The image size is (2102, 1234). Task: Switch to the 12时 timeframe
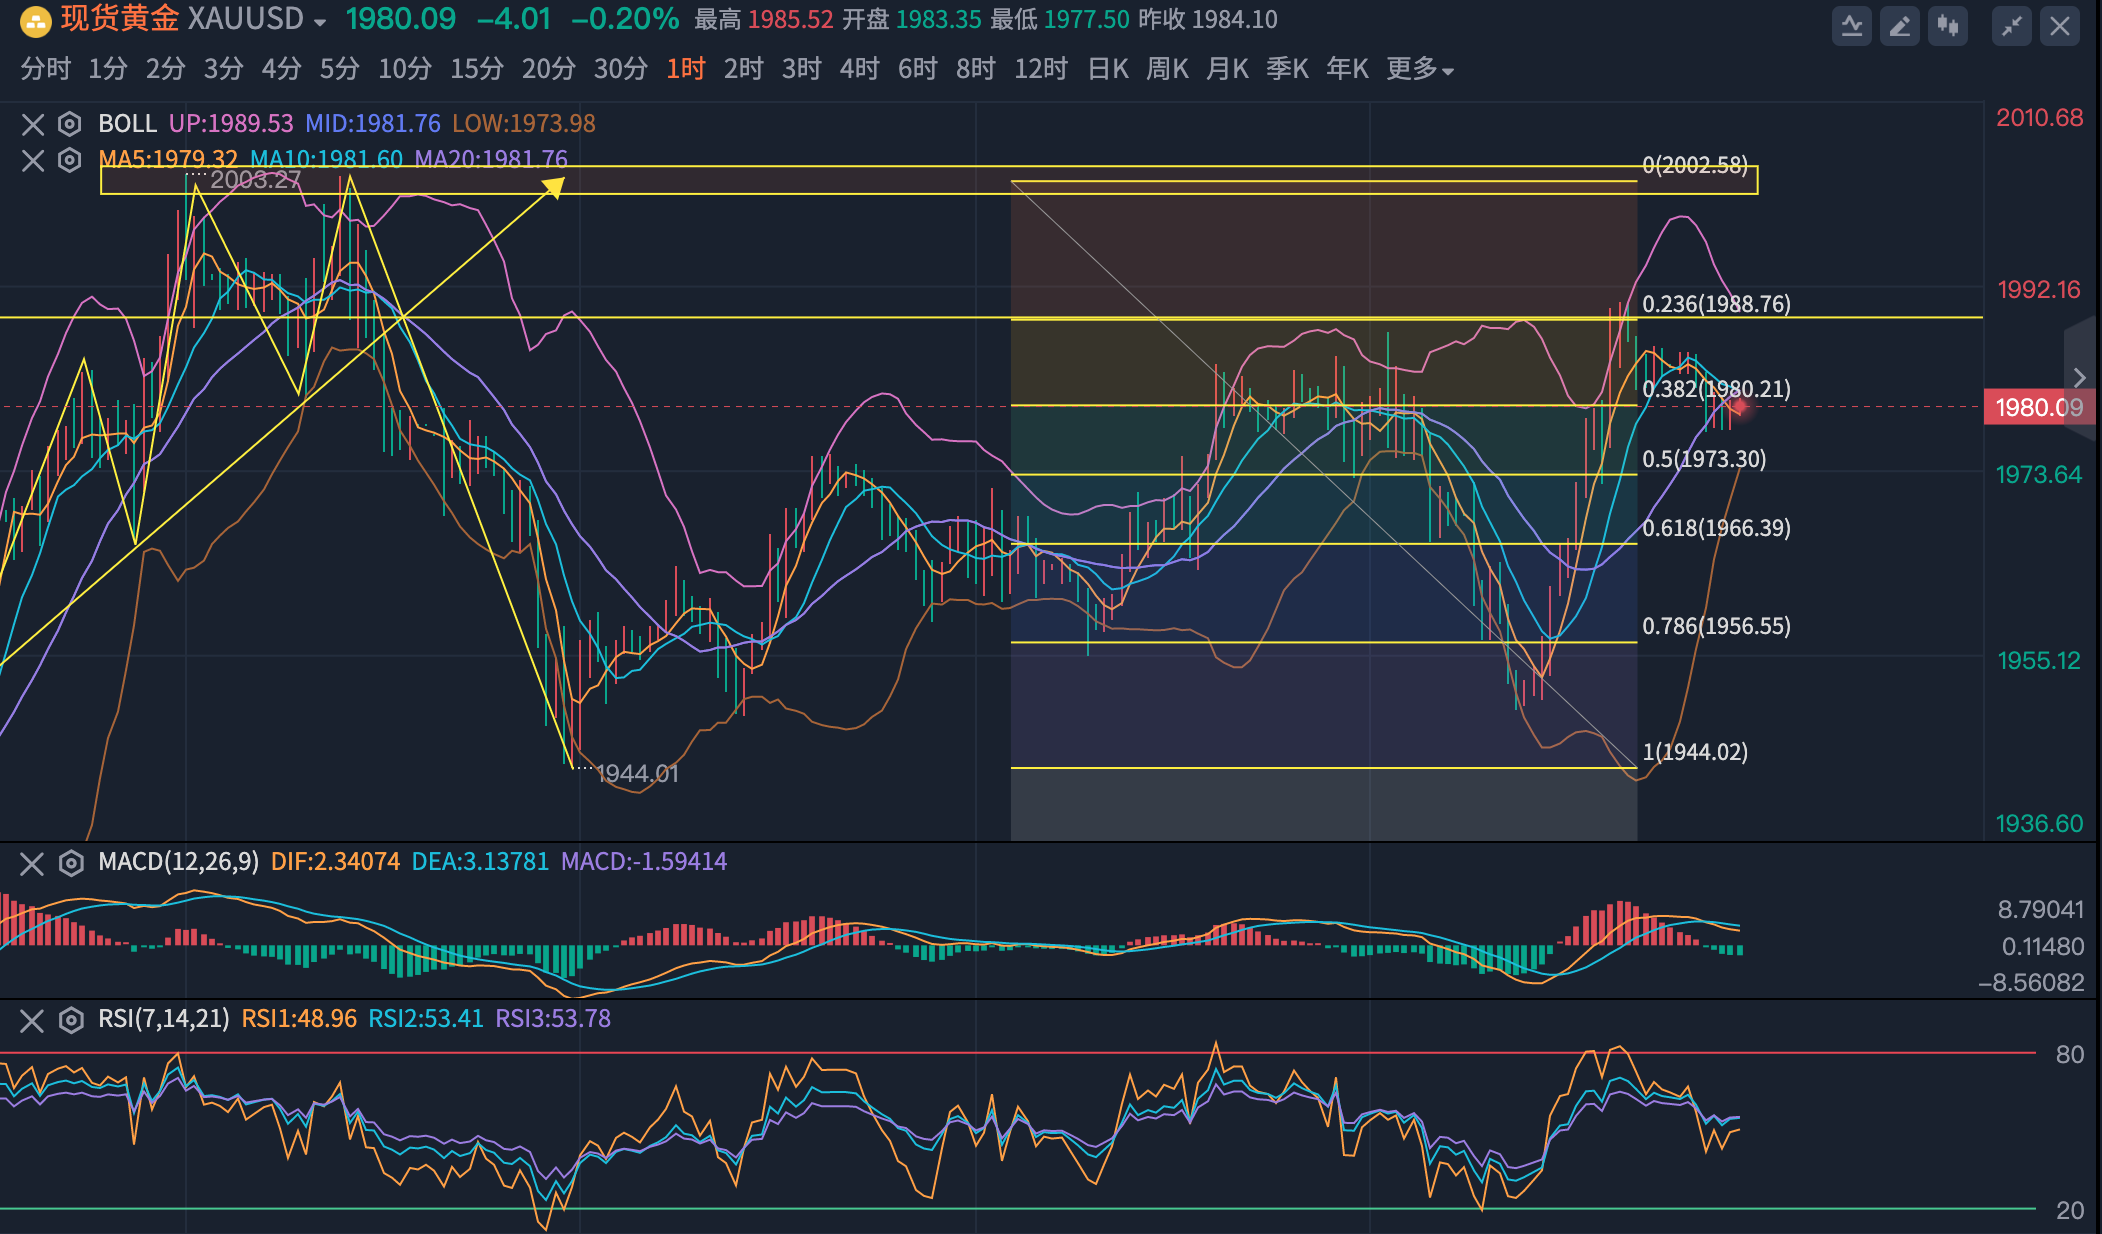point(1041,69)
